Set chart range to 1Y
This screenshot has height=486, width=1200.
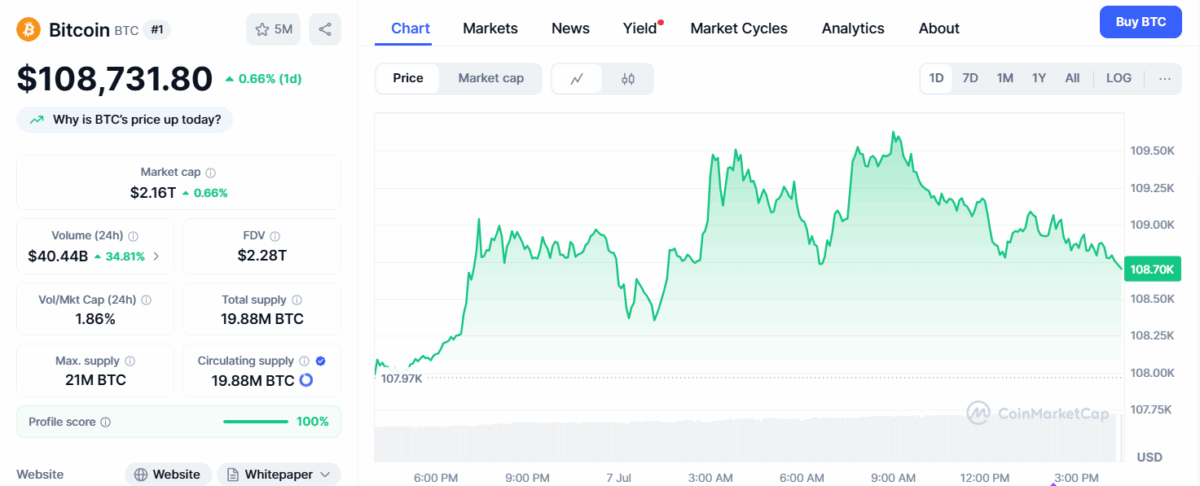tap(1039, 78)
